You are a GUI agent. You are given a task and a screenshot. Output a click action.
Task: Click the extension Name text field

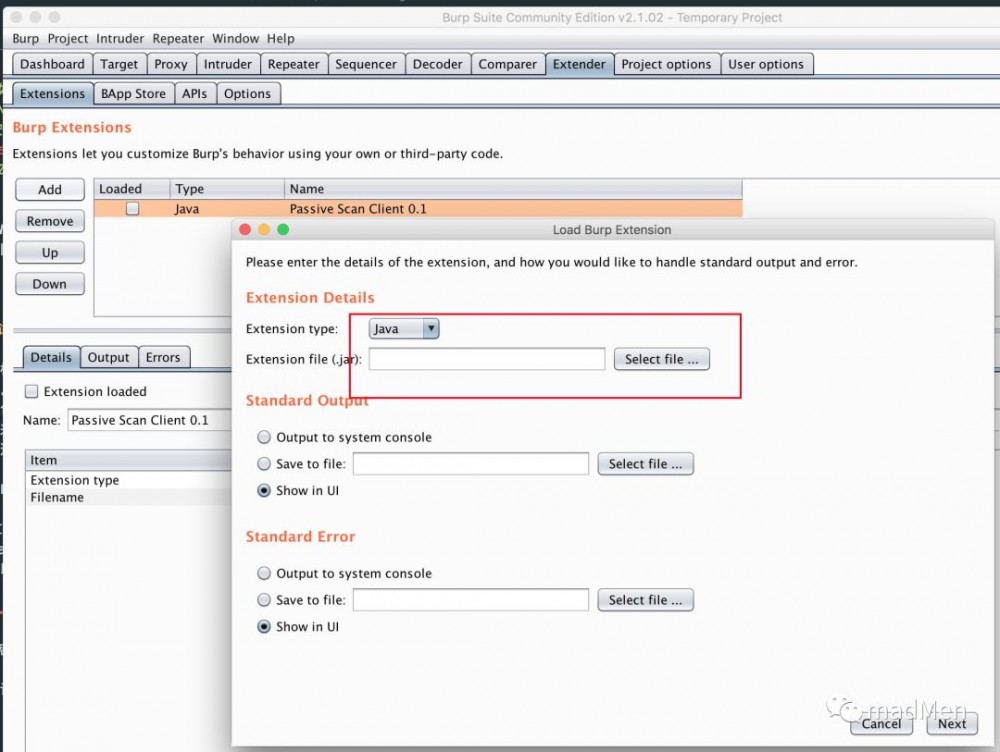pos(149,420)
